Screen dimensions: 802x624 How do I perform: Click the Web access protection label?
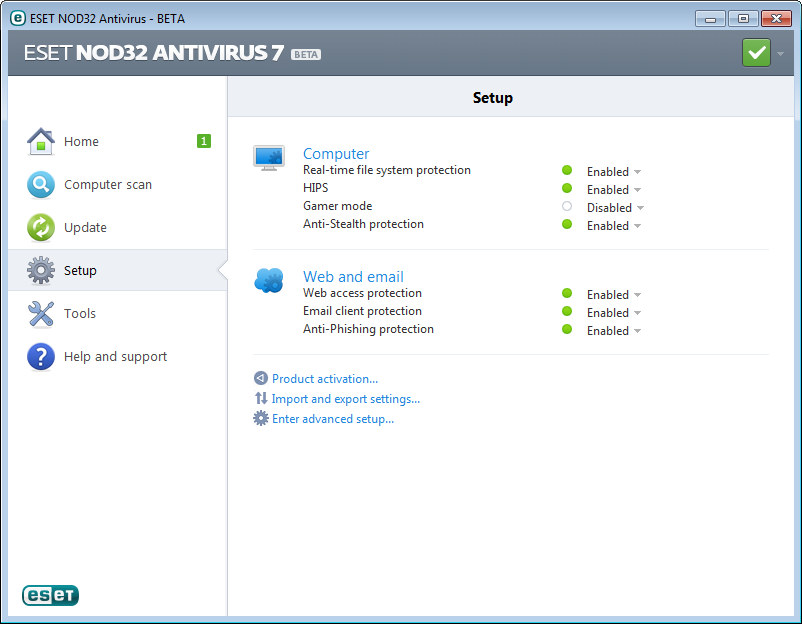pos(362,293)
